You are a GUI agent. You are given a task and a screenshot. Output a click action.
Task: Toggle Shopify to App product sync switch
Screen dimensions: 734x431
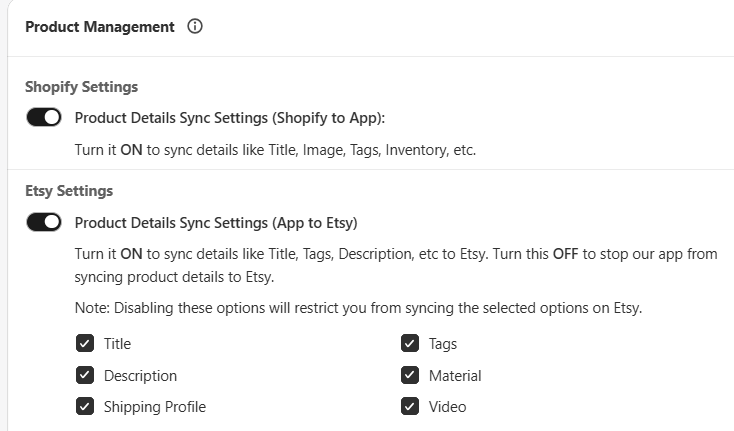click(x=44, y=117)
